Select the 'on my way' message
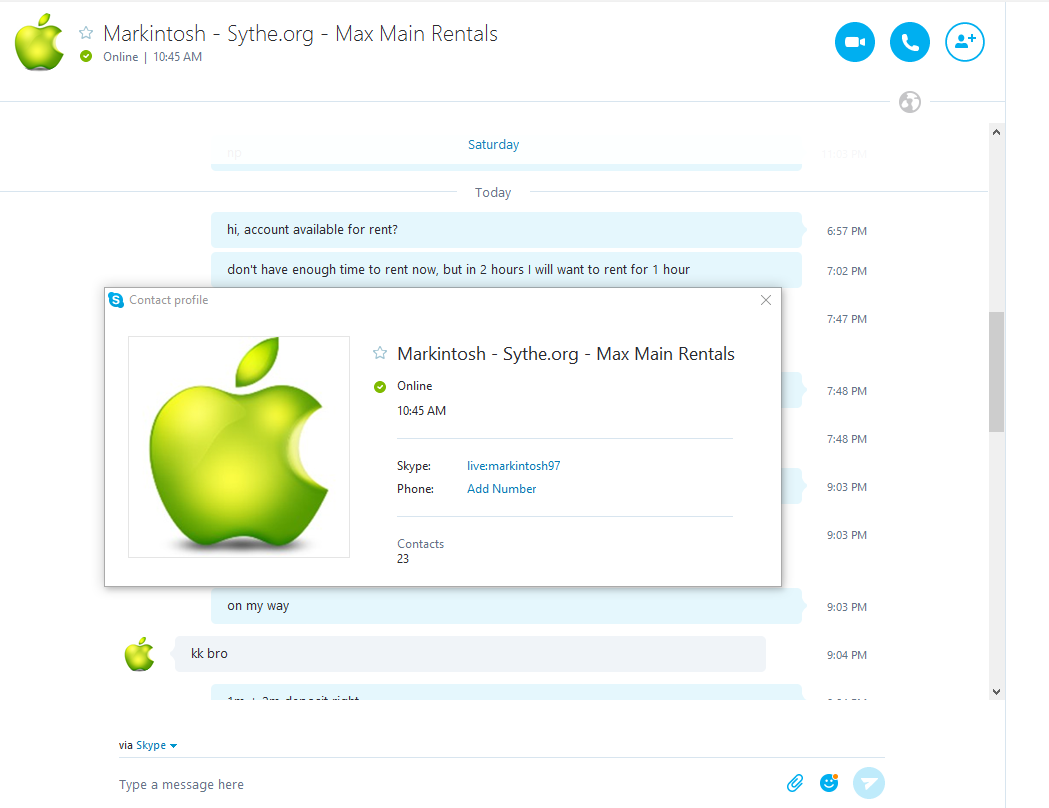 click(x=506, y=606)
